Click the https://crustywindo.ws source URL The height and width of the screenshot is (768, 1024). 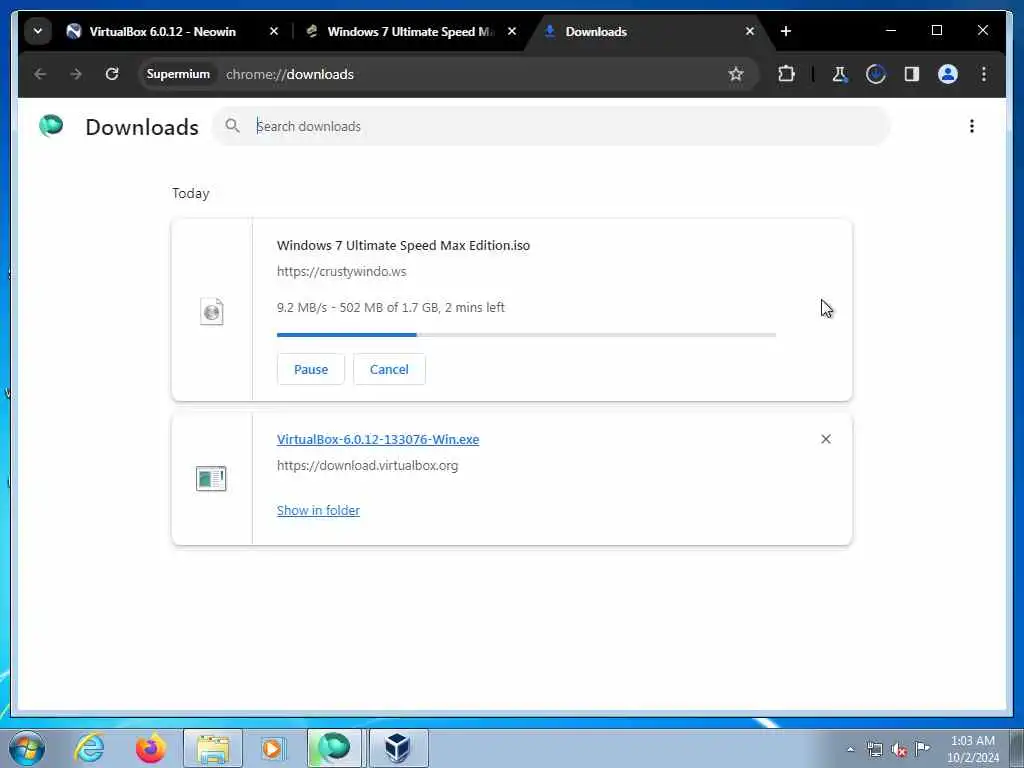[x=342, y=272]
